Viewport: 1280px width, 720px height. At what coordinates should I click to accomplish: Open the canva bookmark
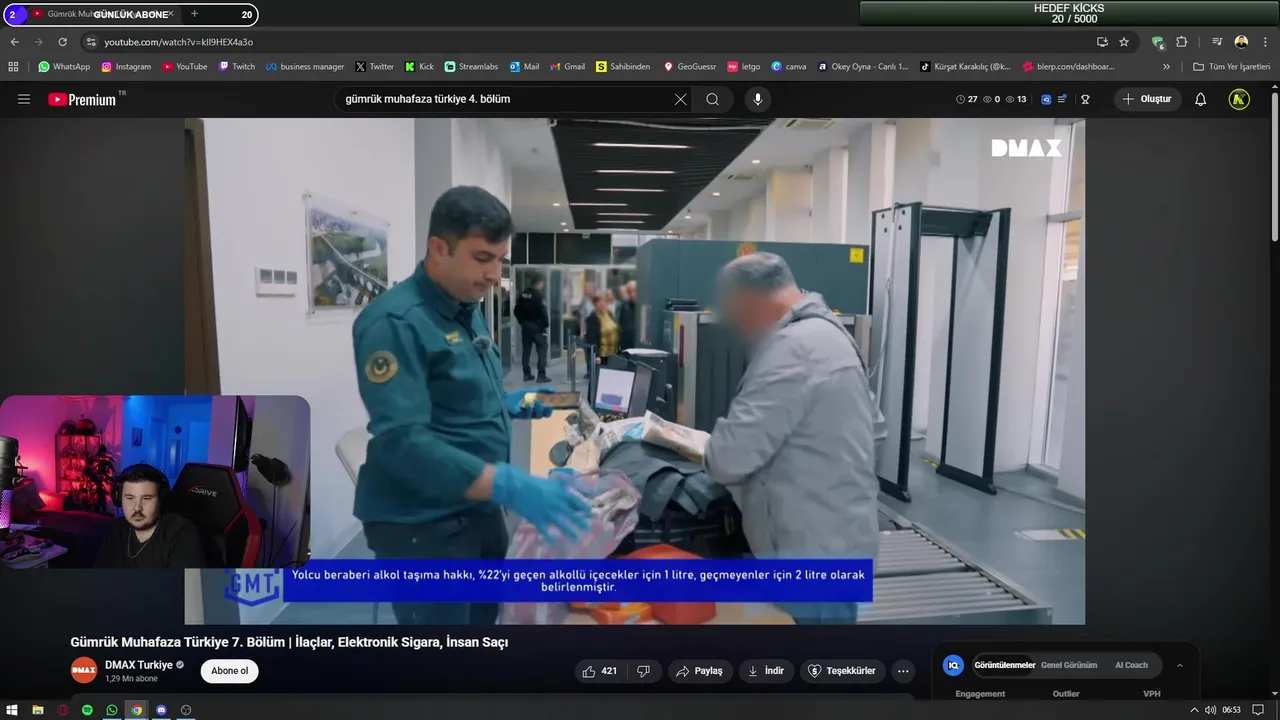coord(789,67)
